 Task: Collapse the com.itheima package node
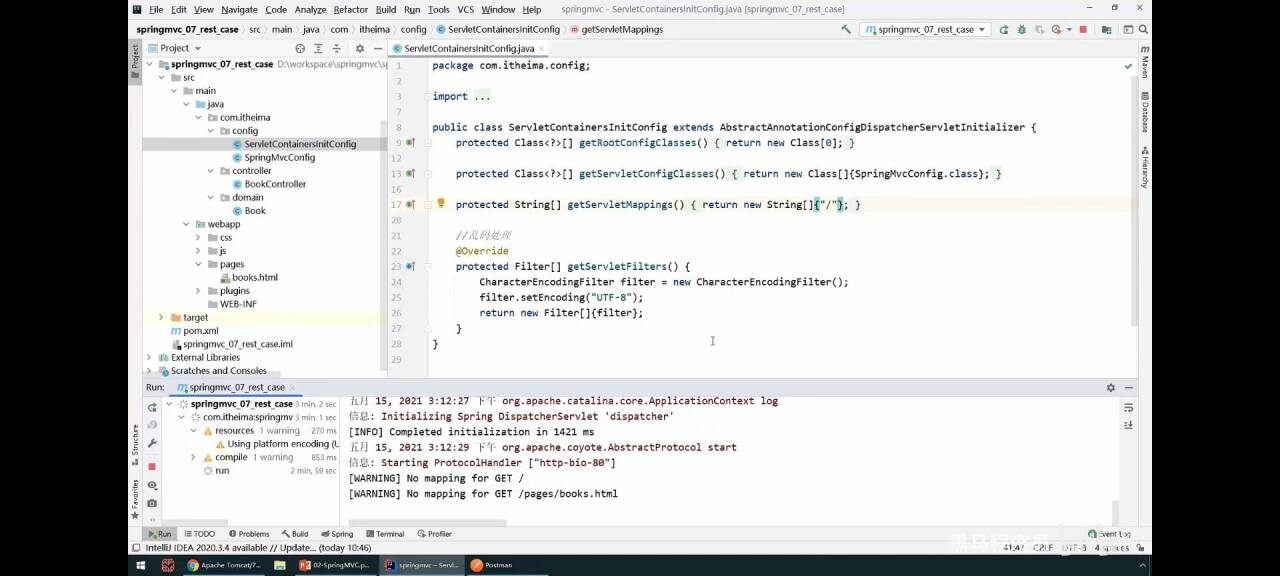(199, 117)
